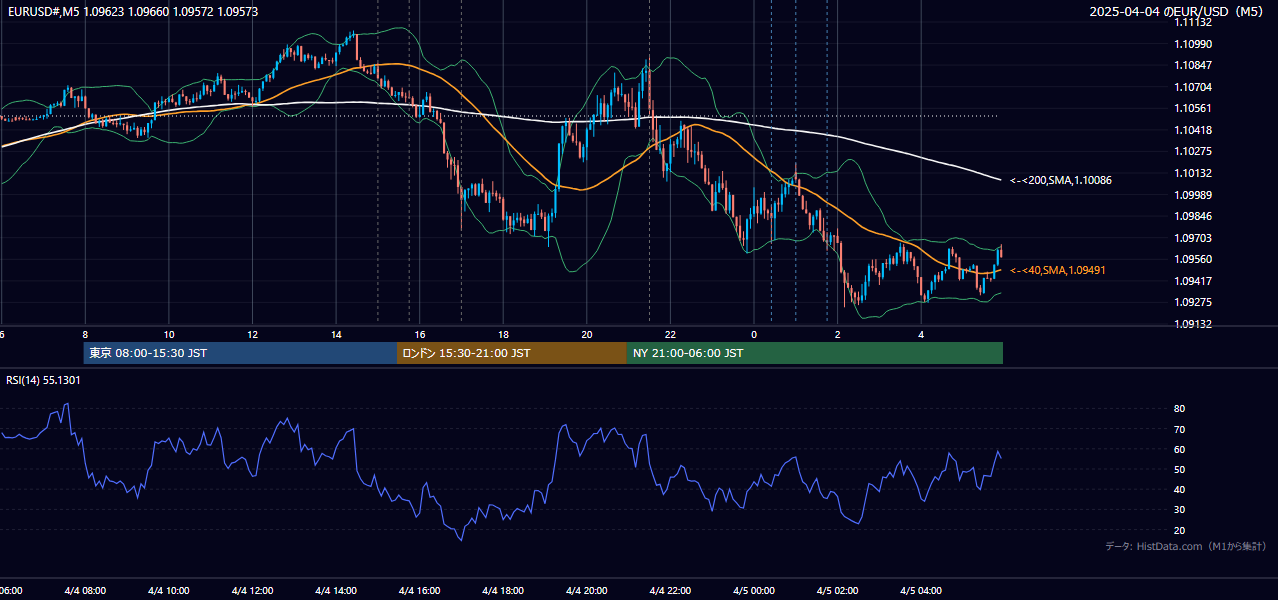Viewport: 1278px width, 600px height.
Task: Click hour tick 10 under the candlestick chart
Action: (x=169, y=334)
